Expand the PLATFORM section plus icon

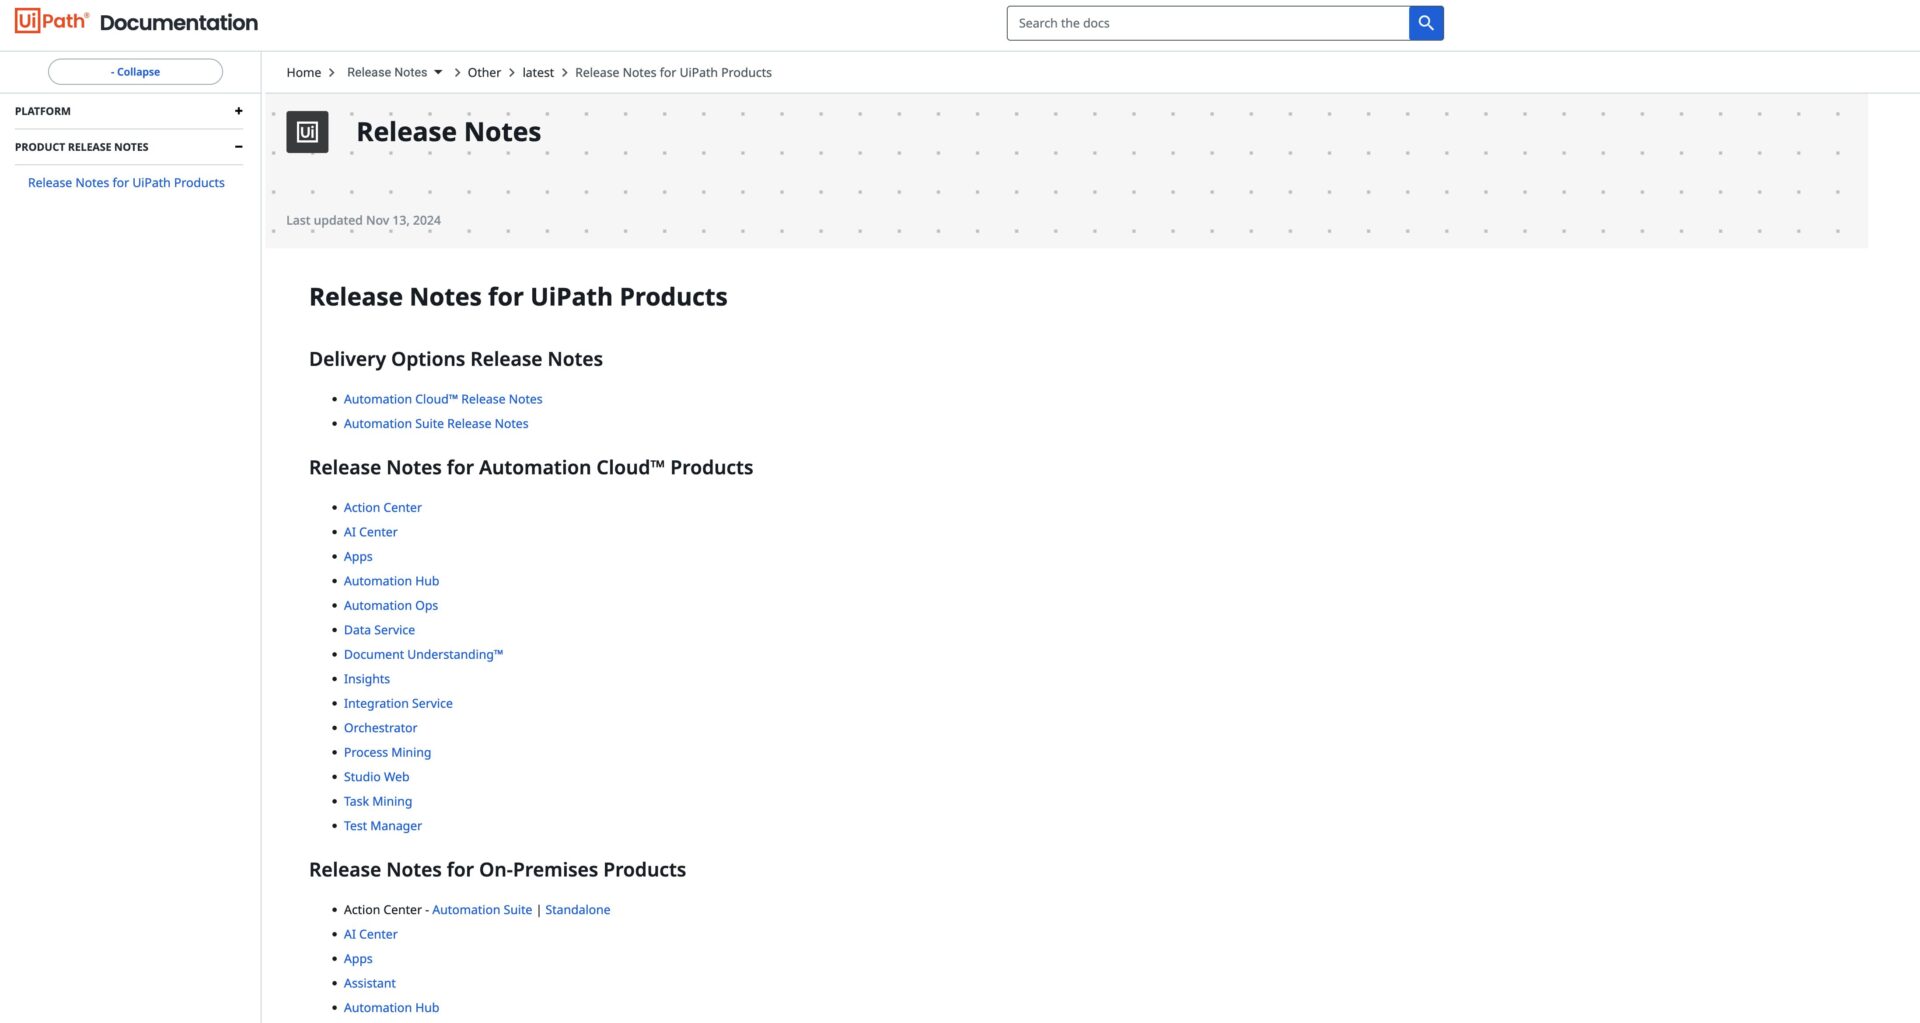click(238, 111)
